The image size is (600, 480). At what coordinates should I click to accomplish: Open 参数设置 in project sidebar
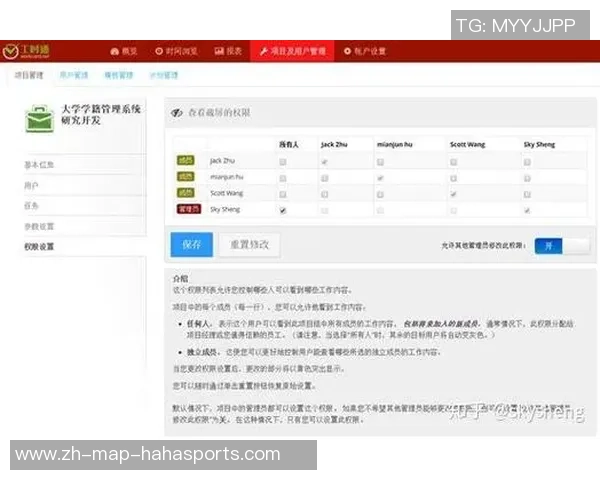(x=39, y=226)
